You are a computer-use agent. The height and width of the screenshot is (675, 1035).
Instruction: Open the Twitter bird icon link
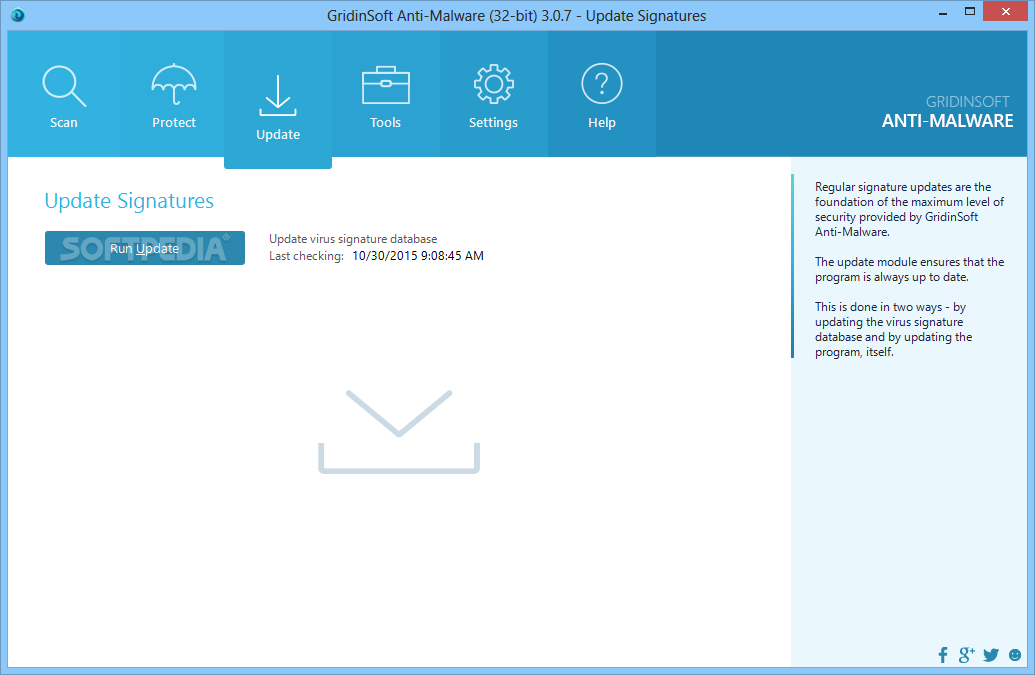991,655
